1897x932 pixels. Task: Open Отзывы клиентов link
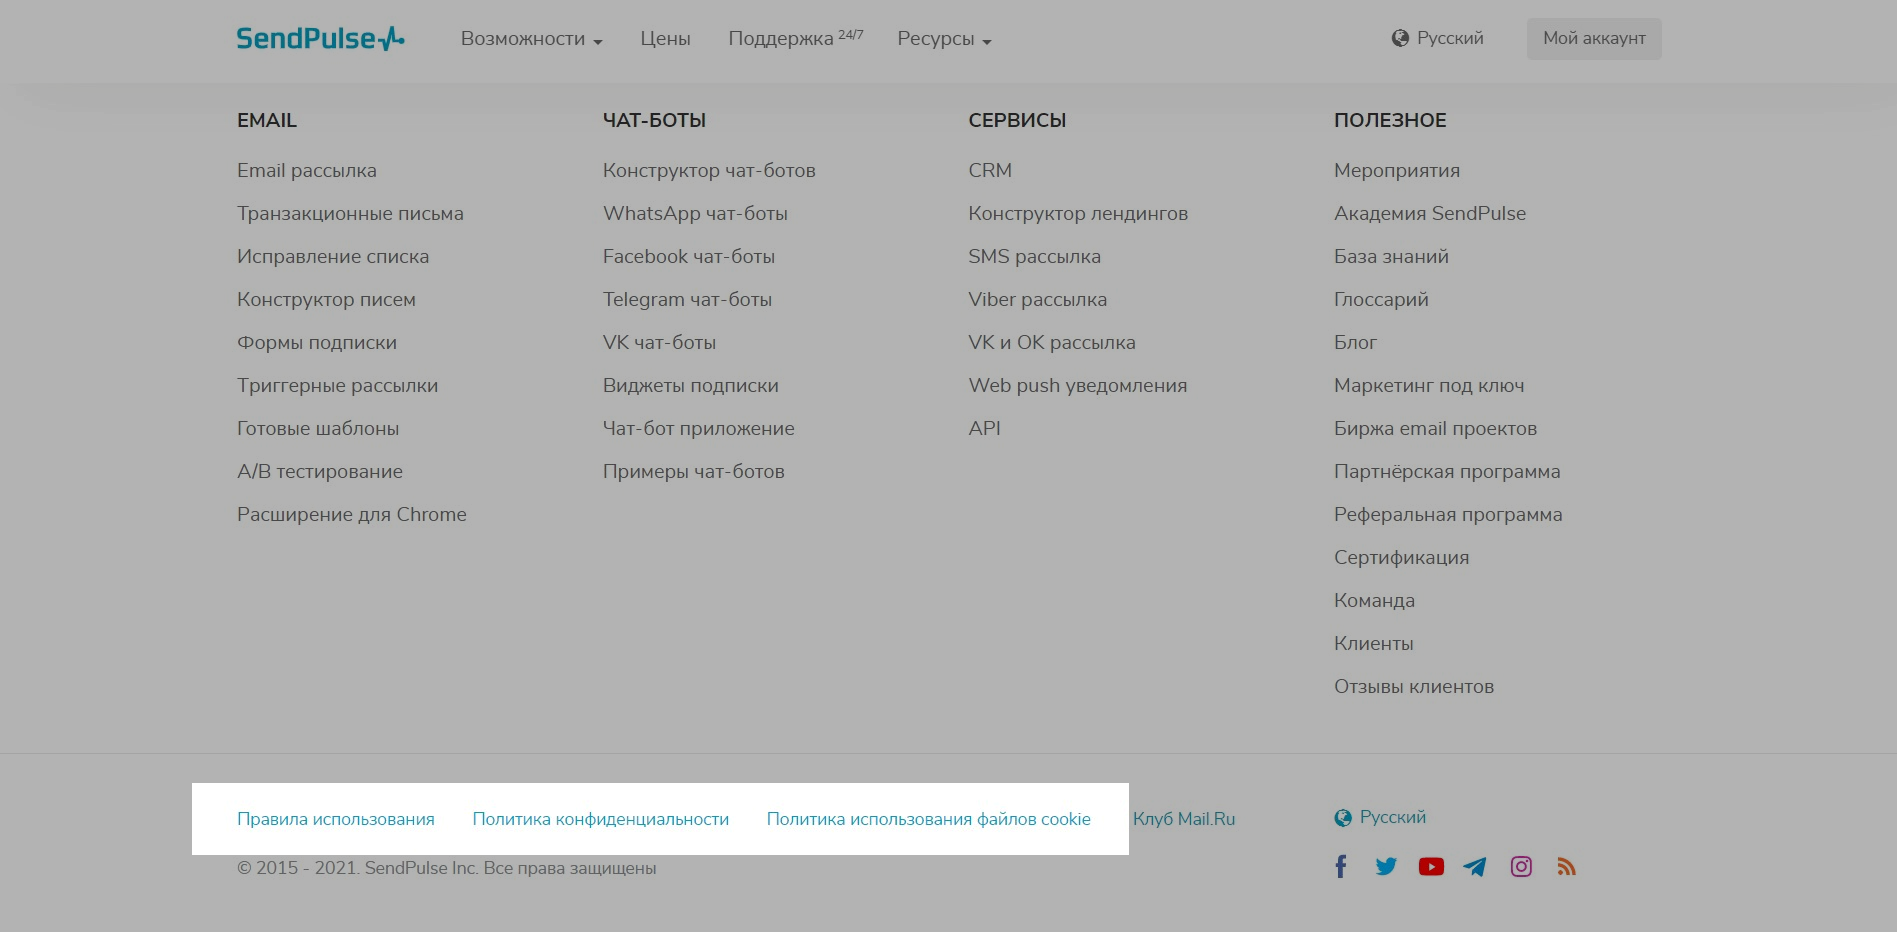coord(1414,687)
